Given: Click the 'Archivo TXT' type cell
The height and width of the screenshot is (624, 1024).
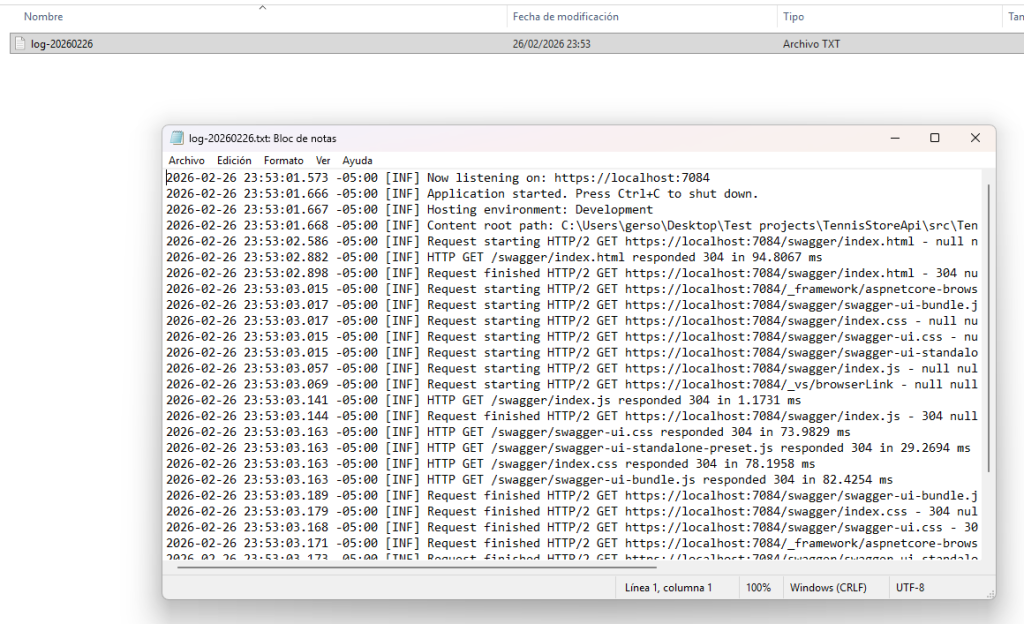Looking at the screenshot, I should click(811, 44).
